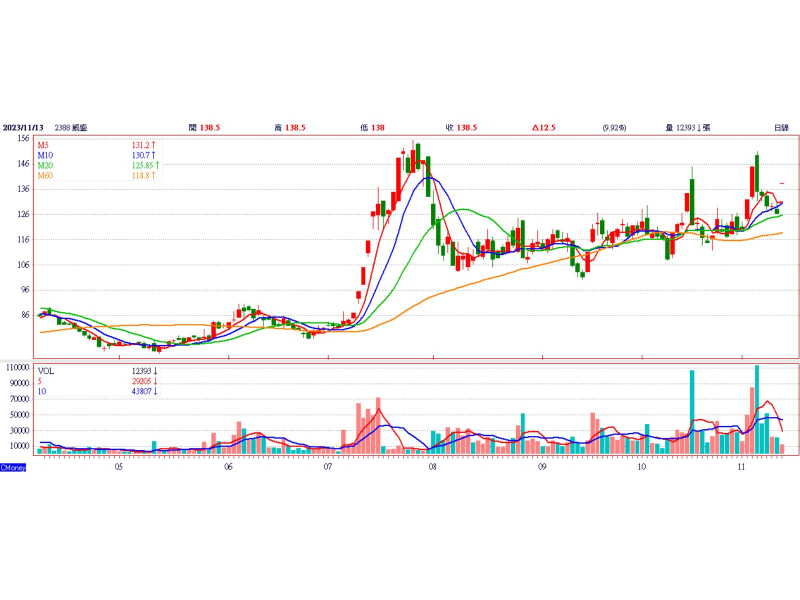Click the M5 moving average legend label
The height and width of the screenshot is (600, 800).
coord(44,145)
